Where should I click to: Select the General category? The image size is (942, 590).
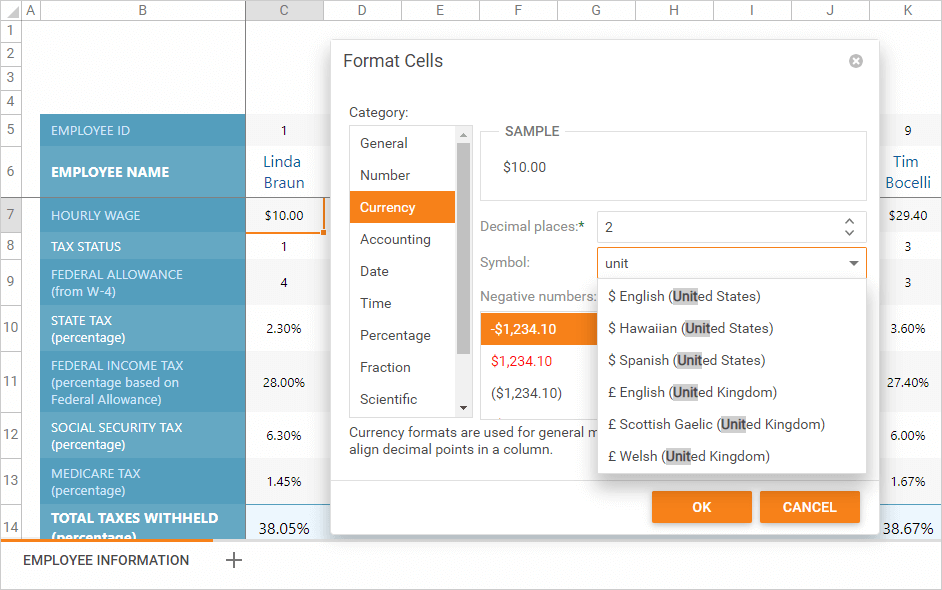click(403, 143)
